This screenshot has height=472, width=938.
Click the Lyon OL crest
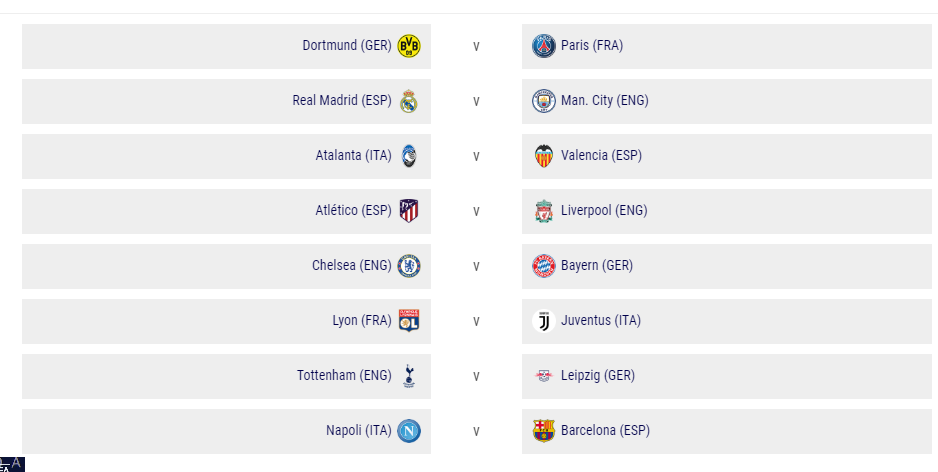pos(409,321)
